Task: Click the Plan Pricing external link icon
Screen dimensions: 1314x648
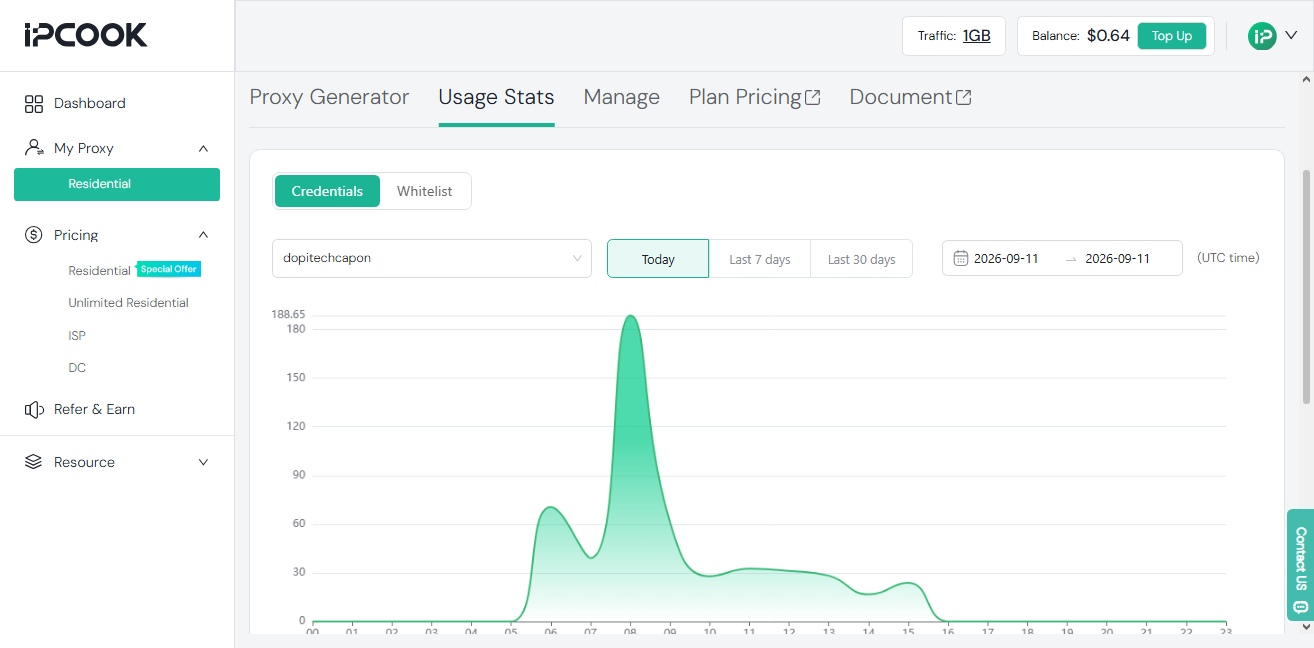Action: coord(813,97)
